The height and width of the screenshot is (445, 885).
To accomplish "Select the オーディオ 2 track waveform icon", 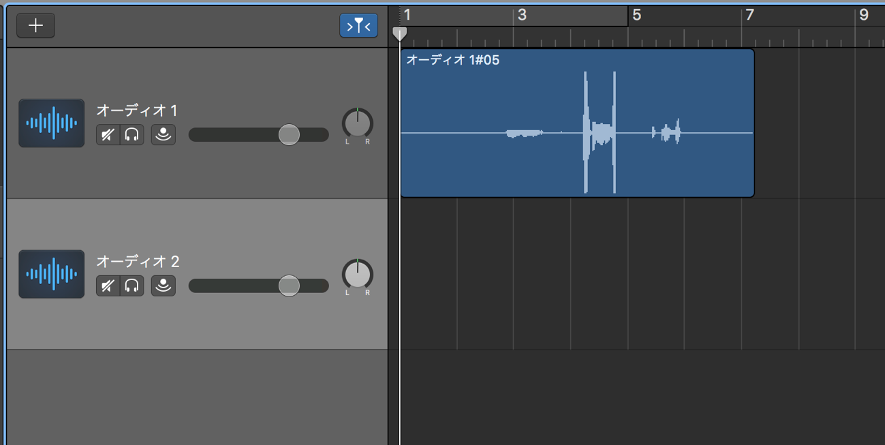I will 51,274.
